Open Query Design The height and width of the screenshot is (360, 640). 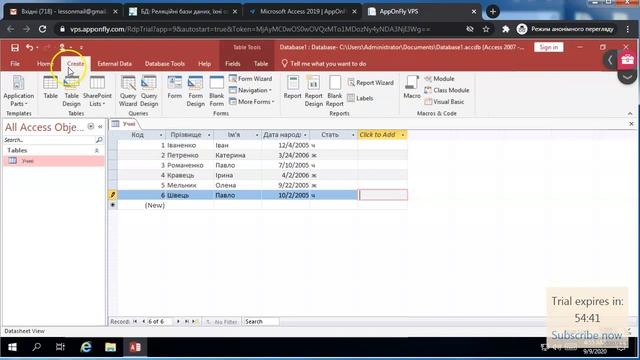pyautogui.click(x=149, y=91)
